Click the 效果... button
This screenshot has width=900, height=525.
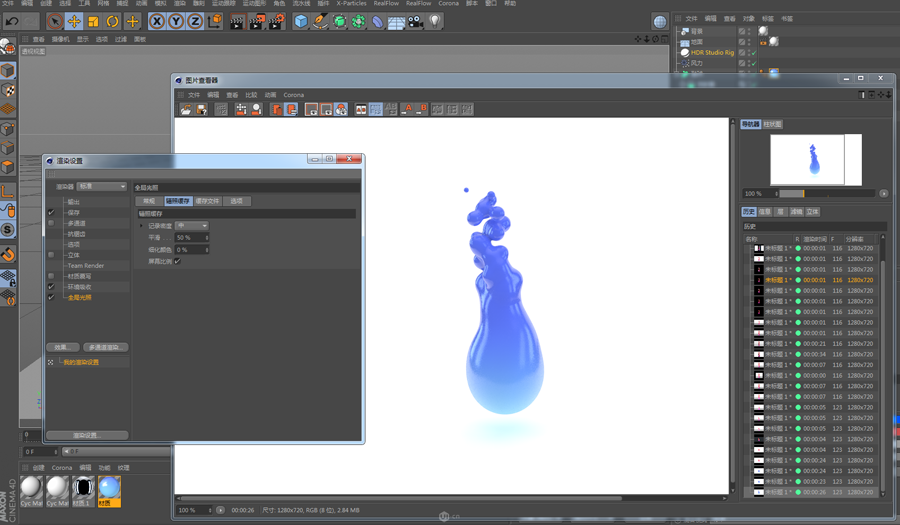tap(63, 347)
